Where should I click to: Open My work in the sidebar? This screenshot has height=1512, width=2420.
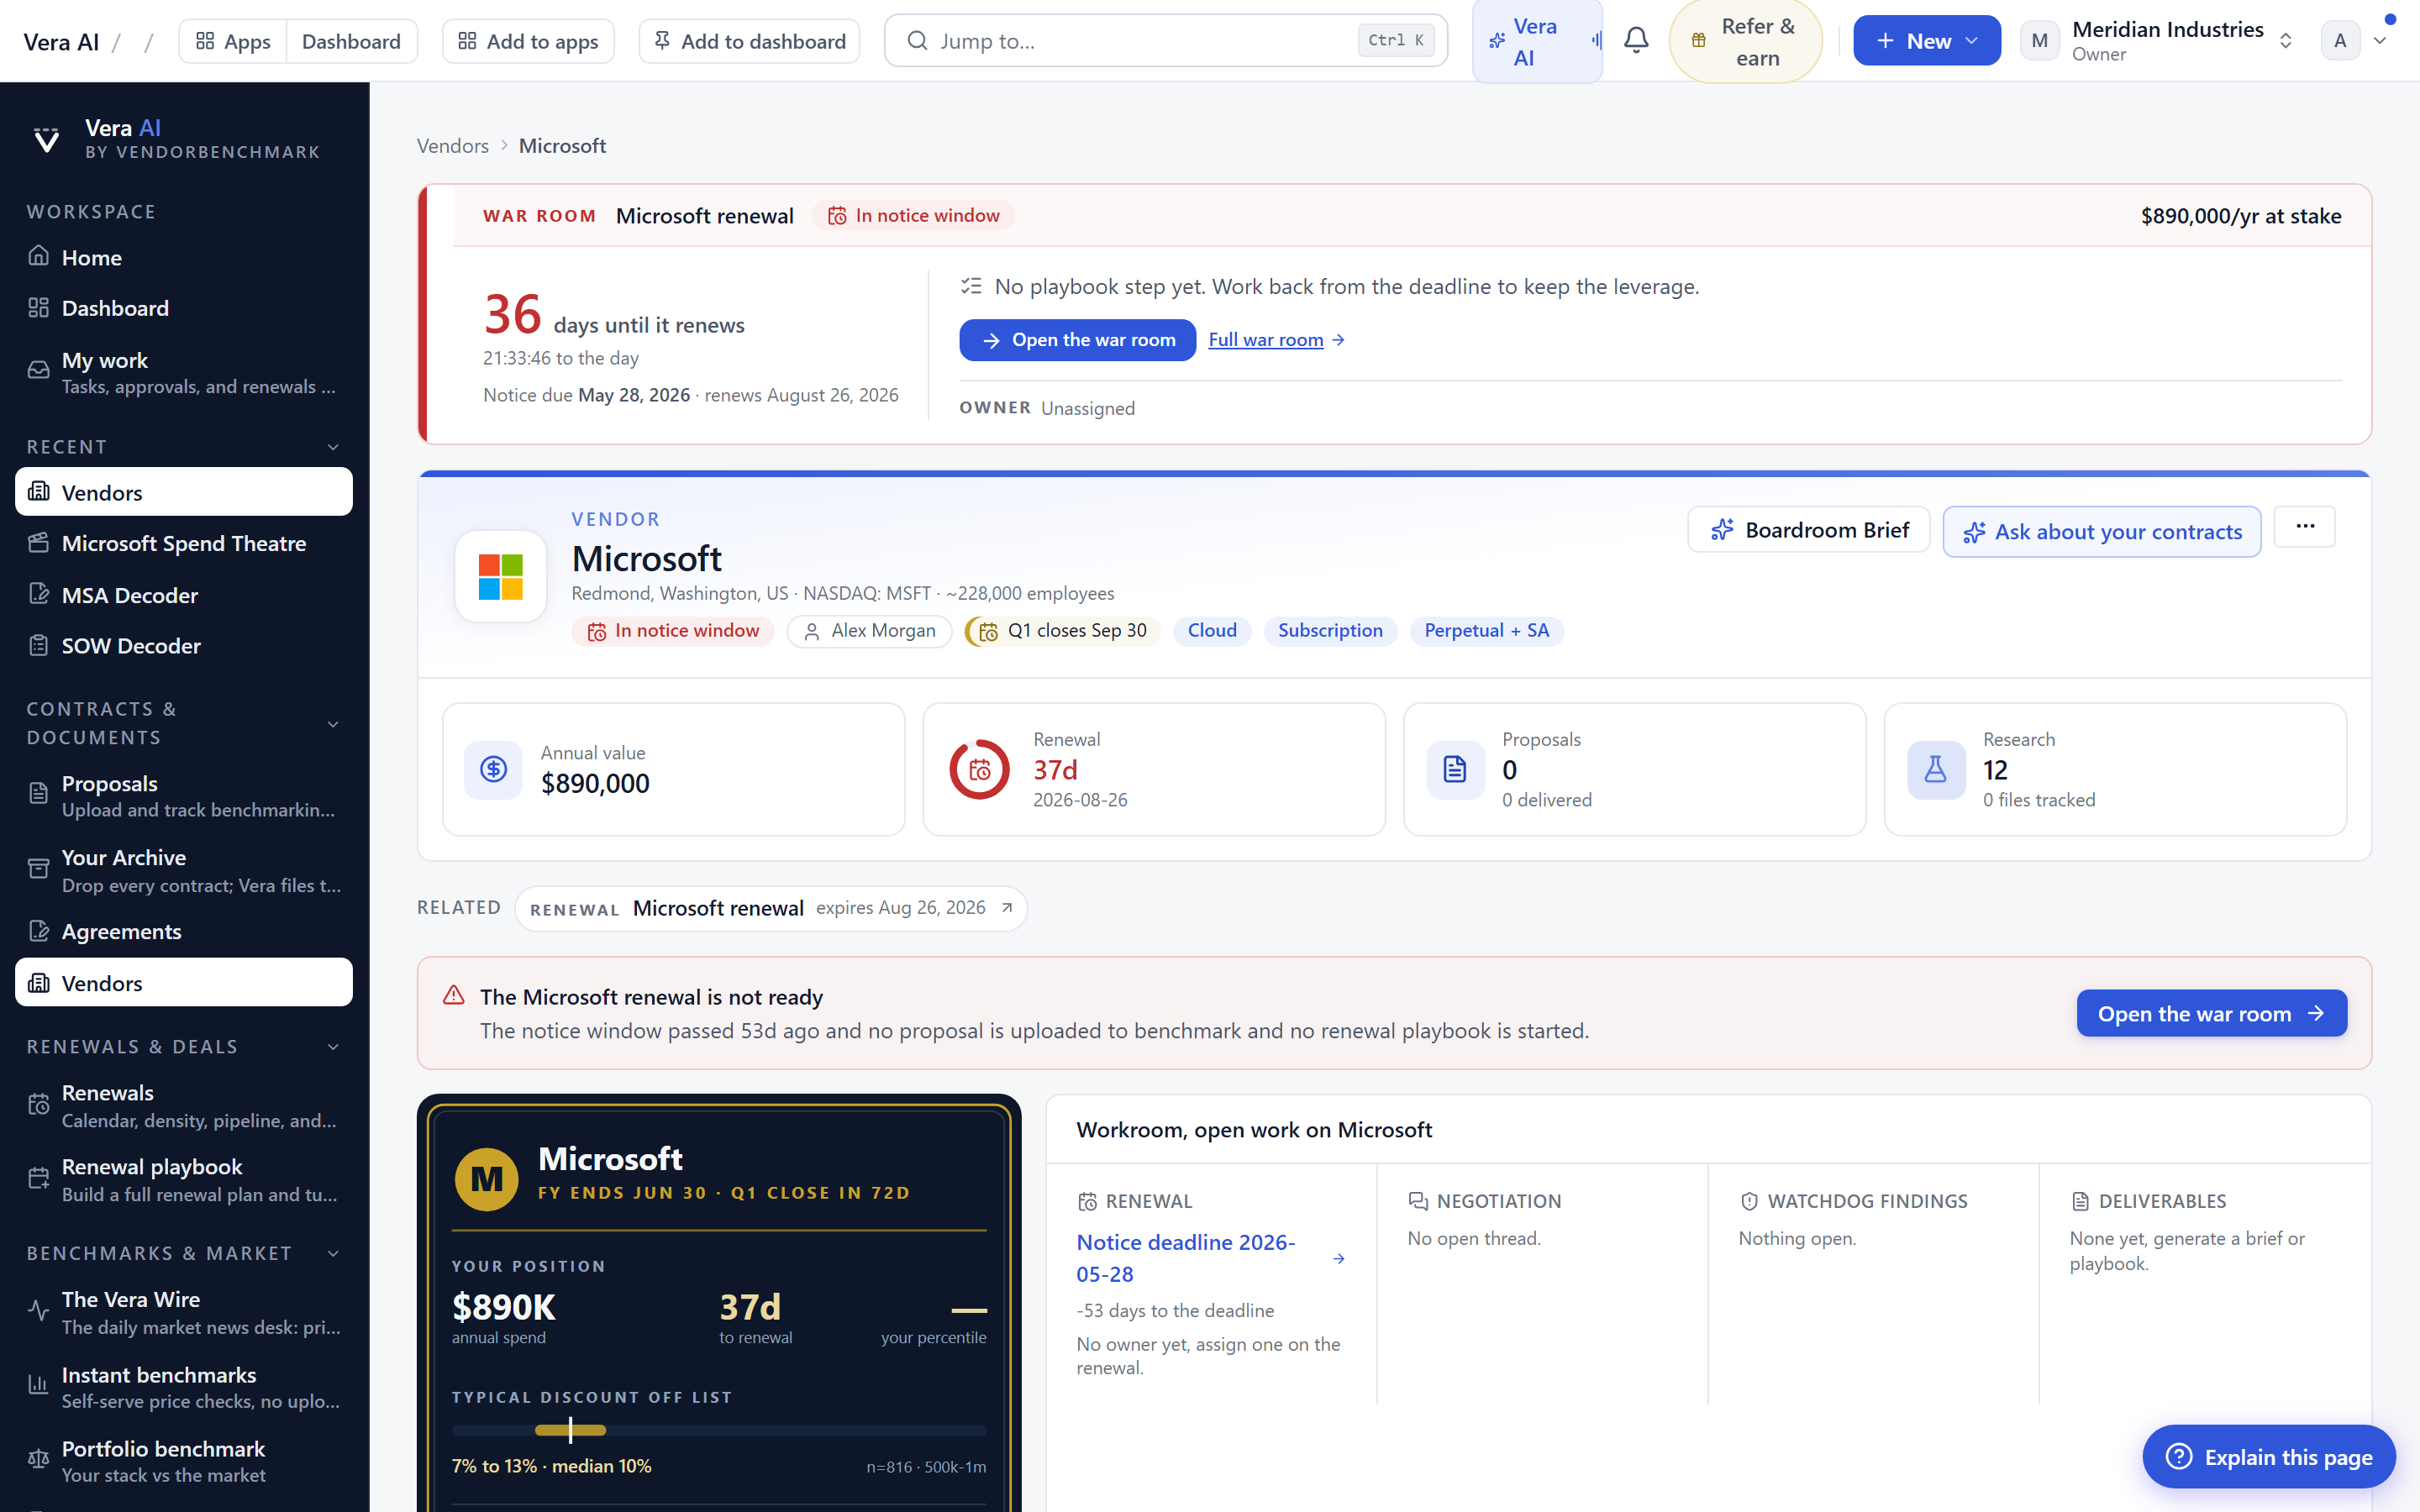pos(184,372)
